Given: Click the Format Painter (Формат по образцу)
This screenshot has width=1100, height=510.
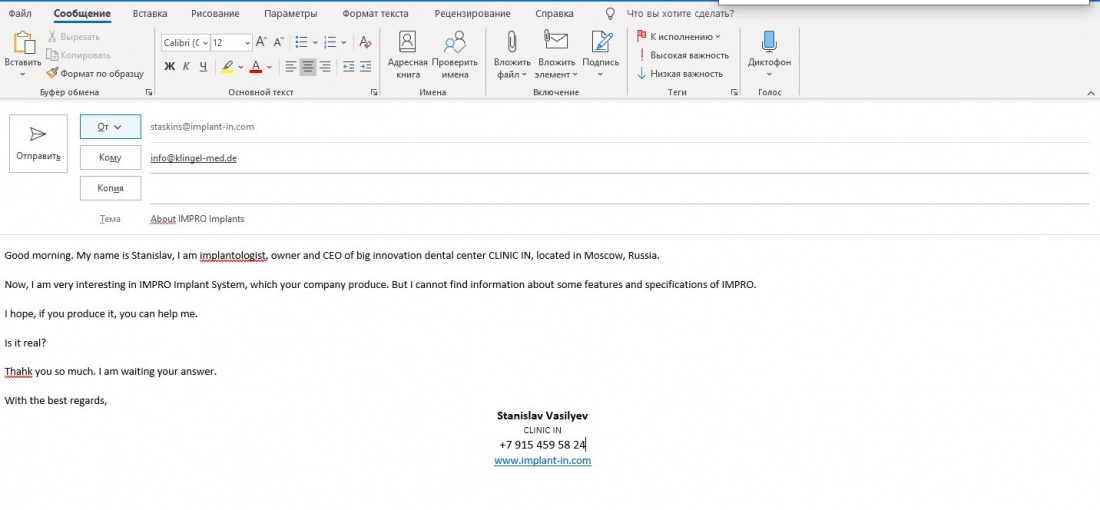Looking at the screenshot, I should 95,73.
